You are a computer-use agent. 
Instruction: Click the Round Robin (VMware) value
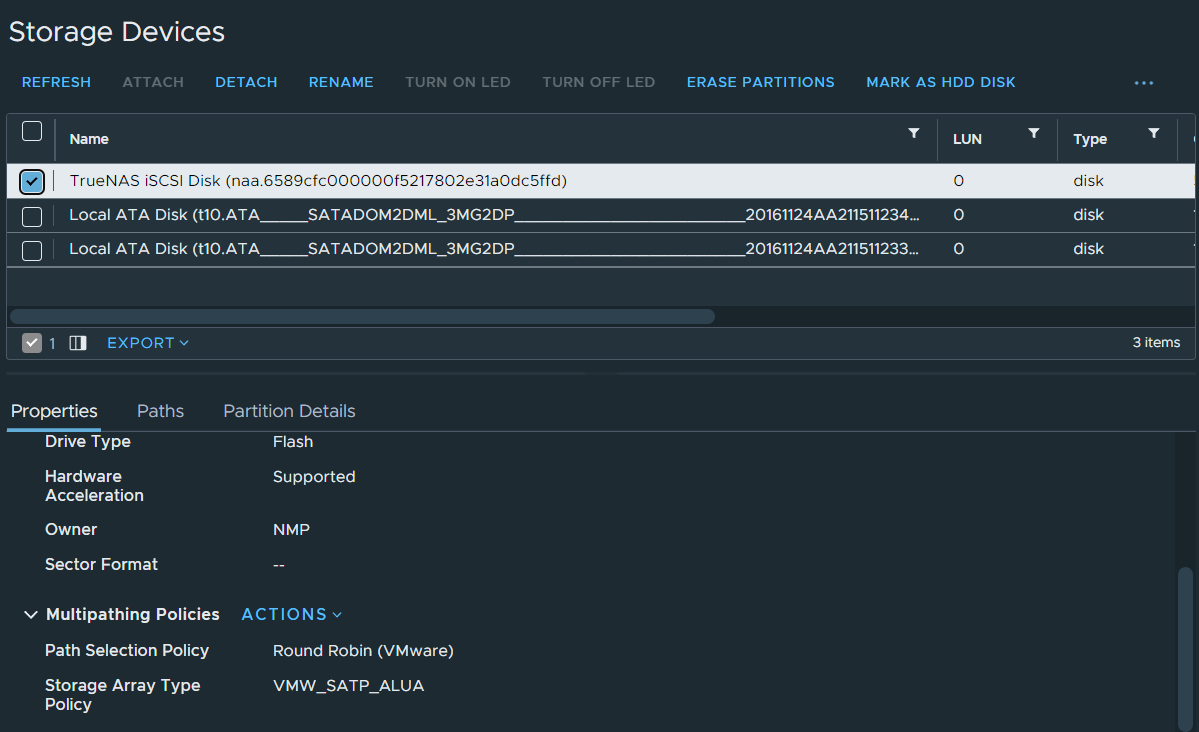363,650
